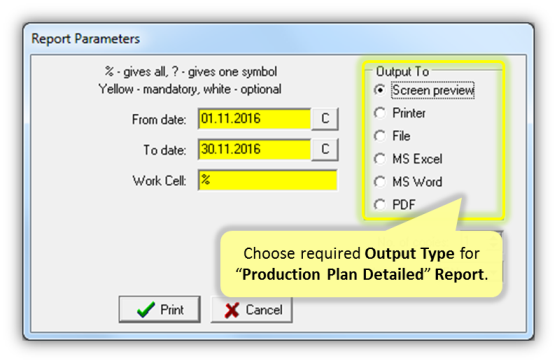Click the red X icon on Cancel
Image resolution: width=557 pixels, height=363 pixels.
tap(232, 310)
